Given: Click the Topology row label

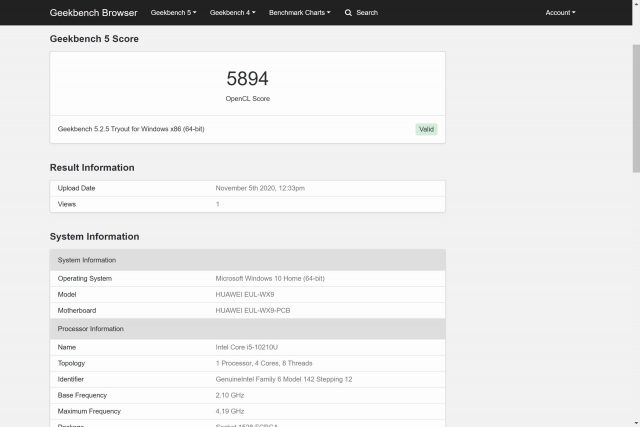Looking at the screenshot, I should click(x=71, y=363).
